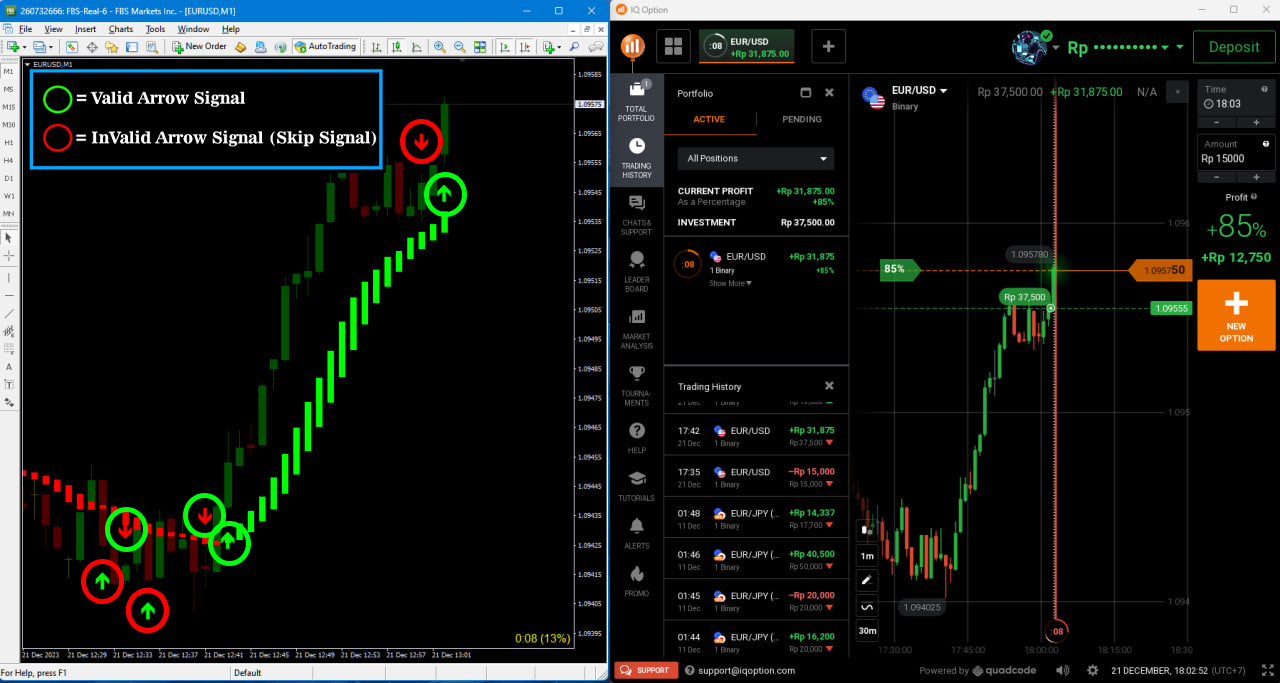1280x683 pixels.
Task: Click the 30m chart range button
Action: 867,630
